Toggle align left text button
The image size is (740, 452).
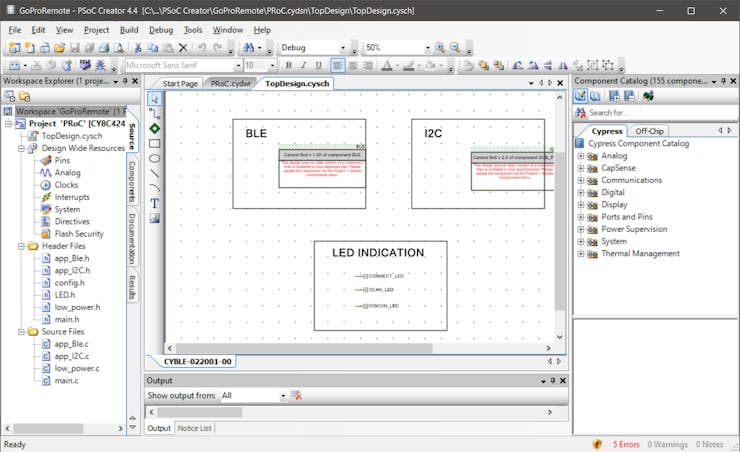[338, 65]
